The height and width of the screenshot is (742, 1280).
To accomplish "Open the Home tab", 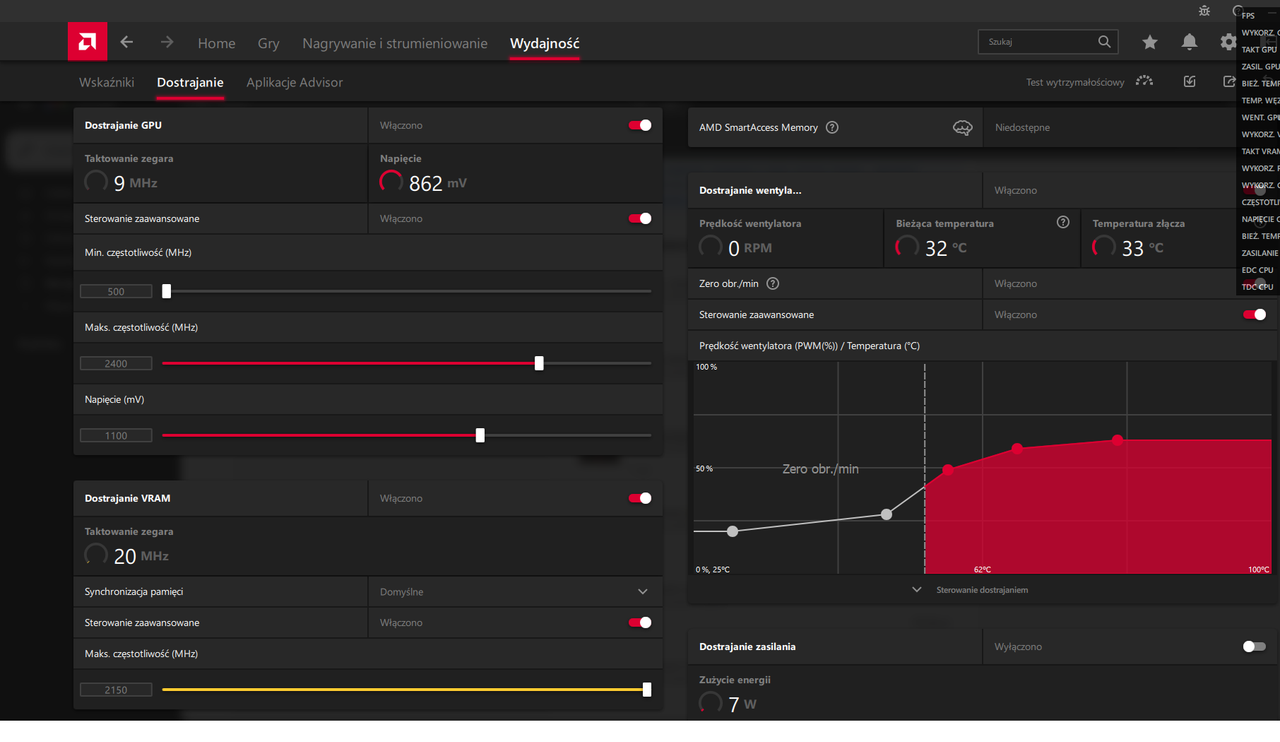I will (217, 43).
